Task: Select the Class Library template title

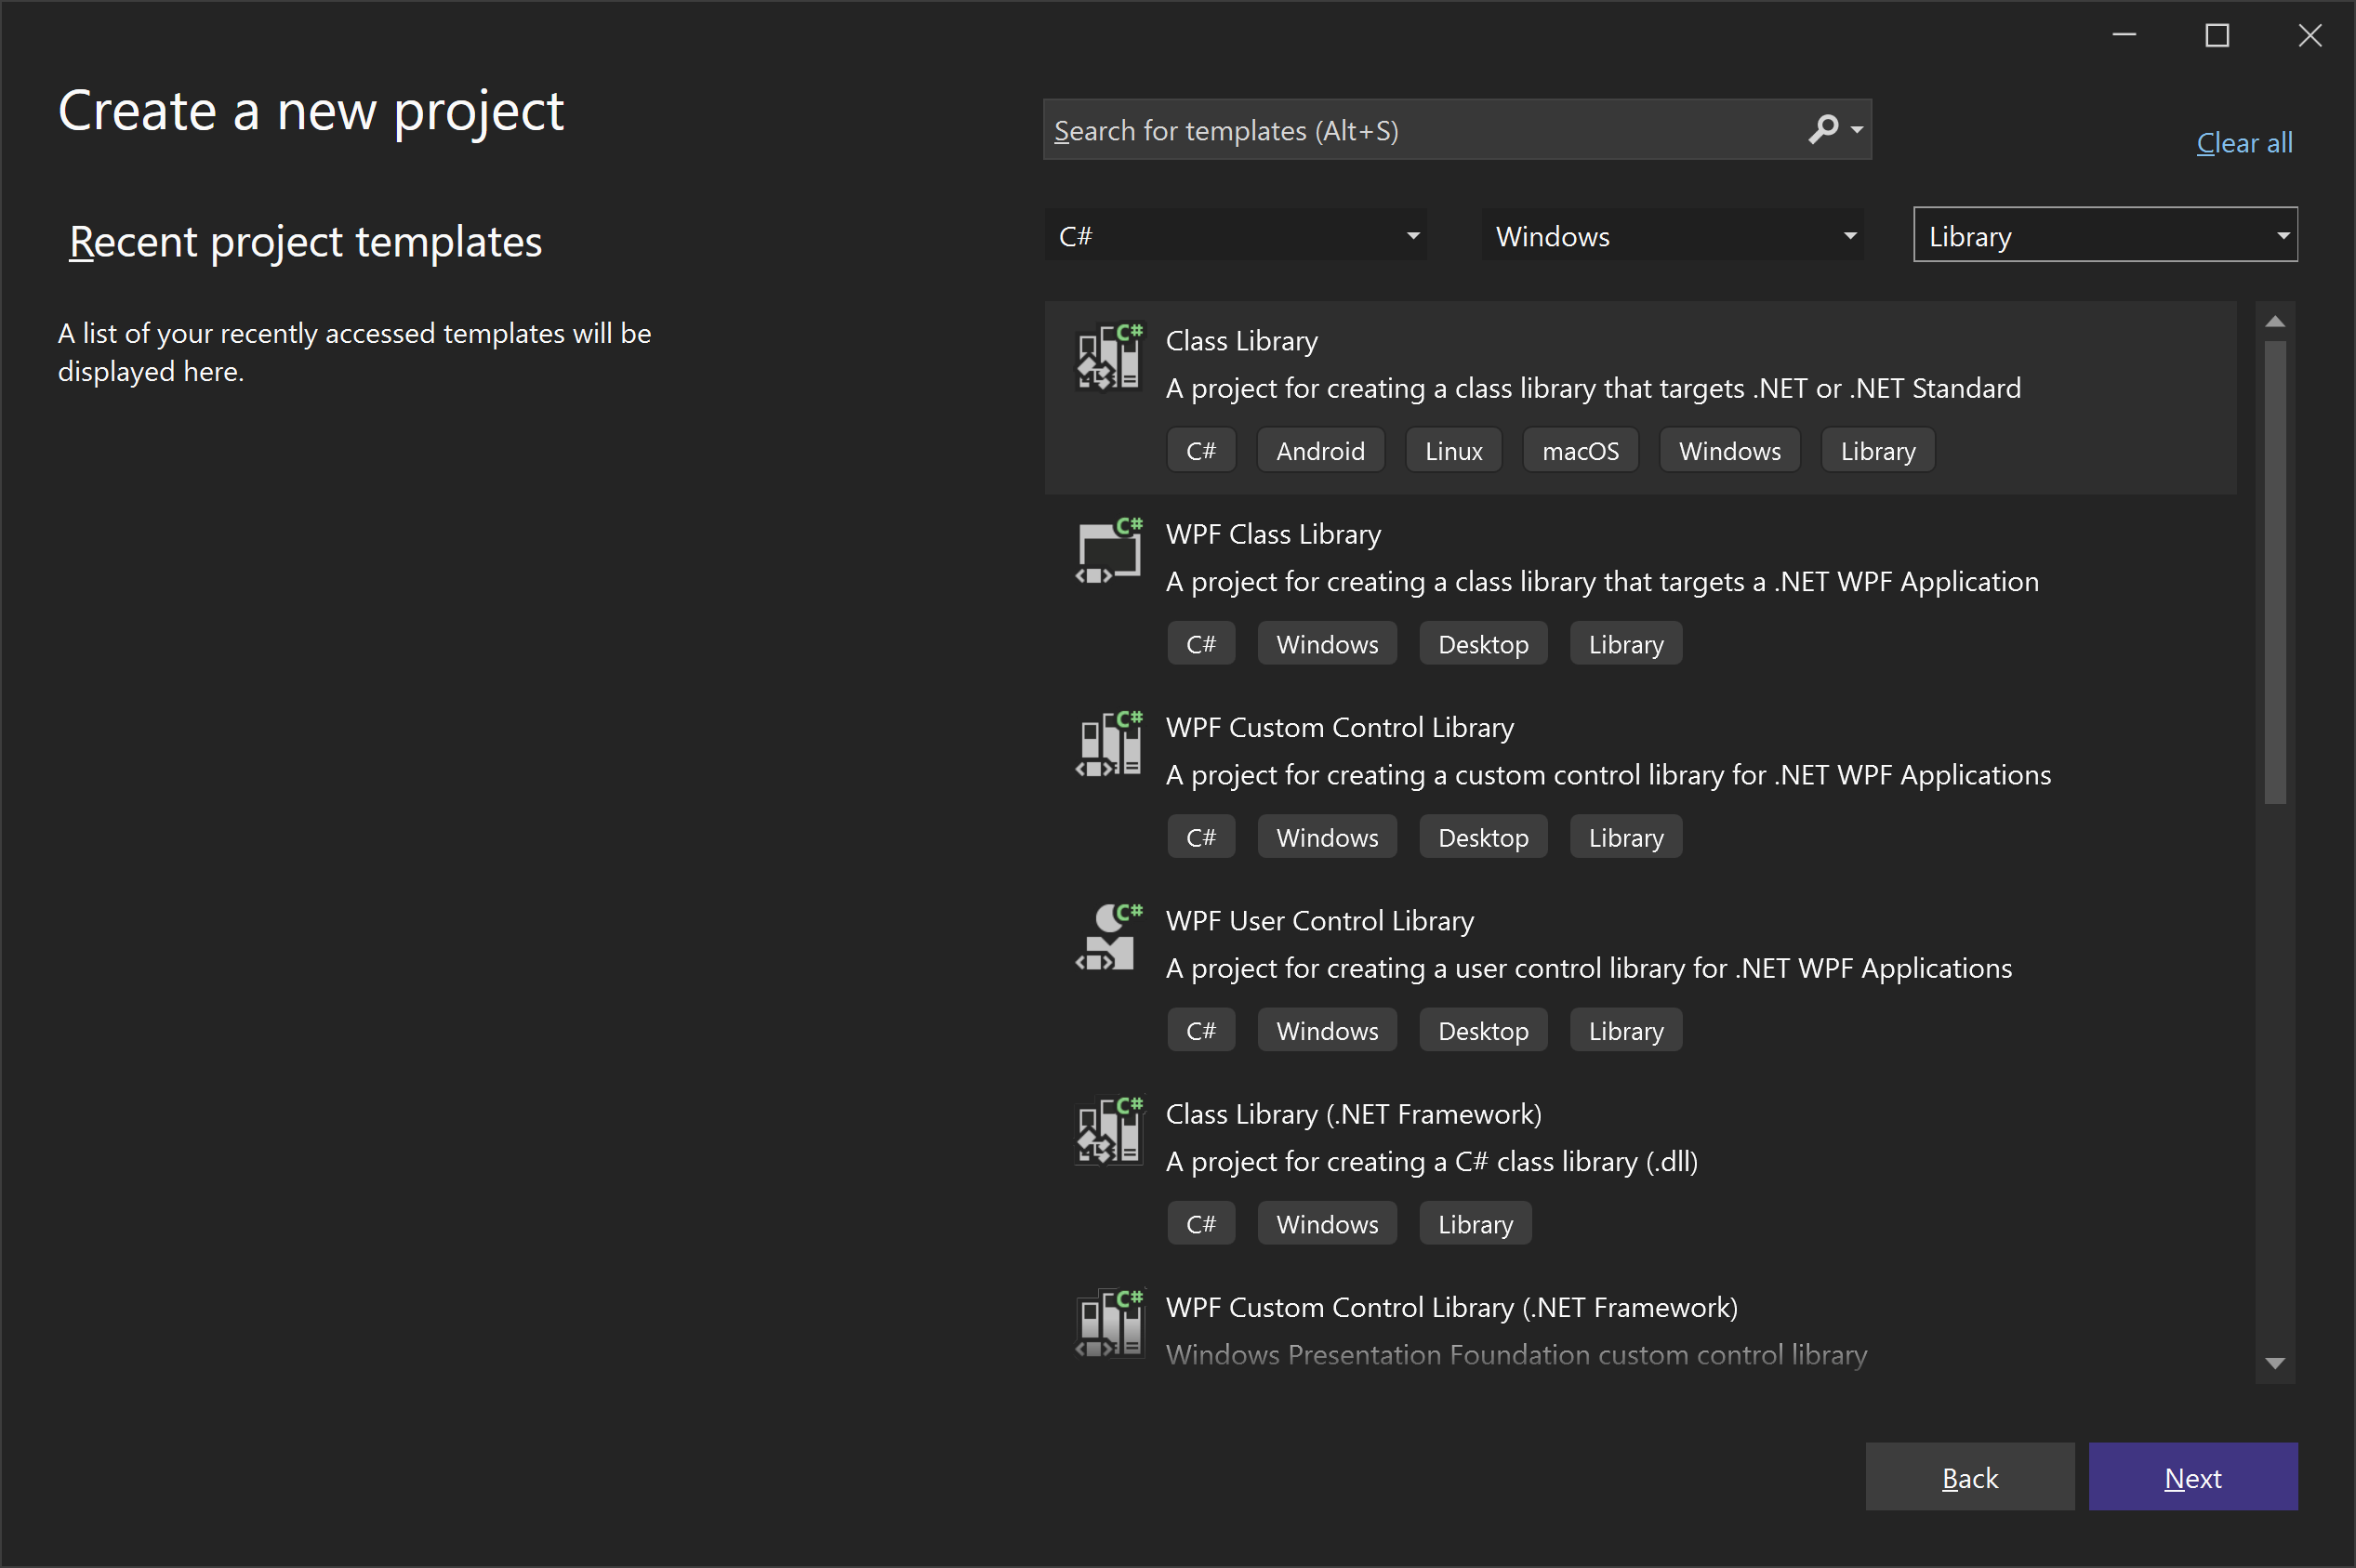Action: coord(1242,341)
